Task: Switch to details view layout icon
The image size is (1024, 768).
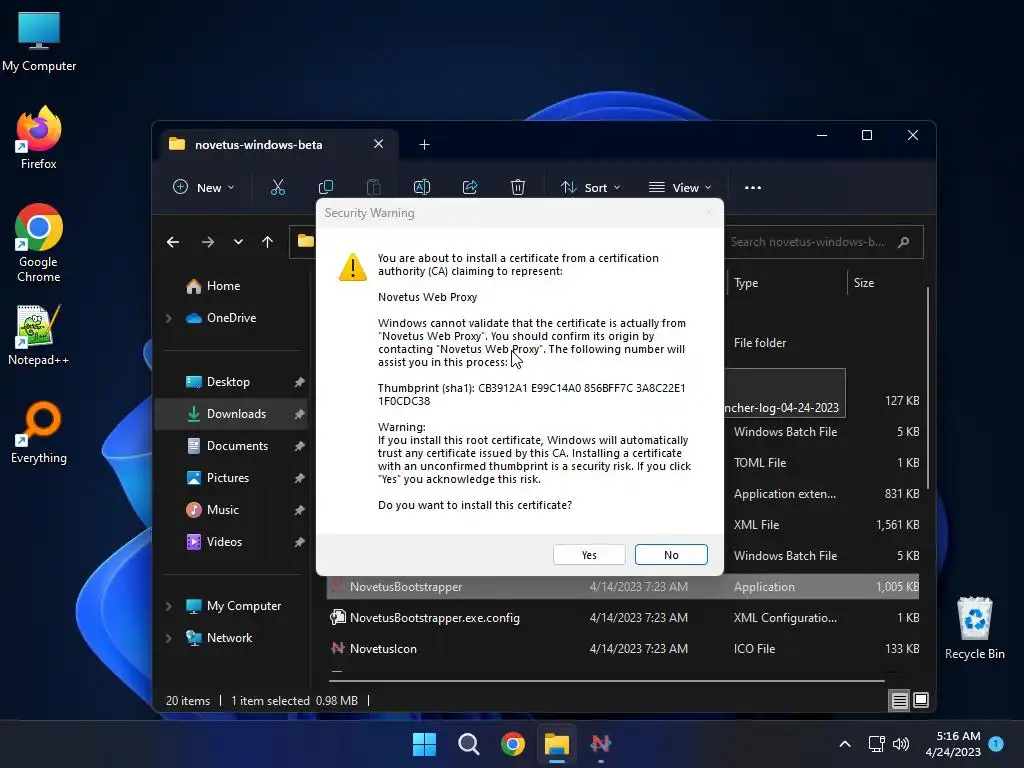Action: pos(899,701)
